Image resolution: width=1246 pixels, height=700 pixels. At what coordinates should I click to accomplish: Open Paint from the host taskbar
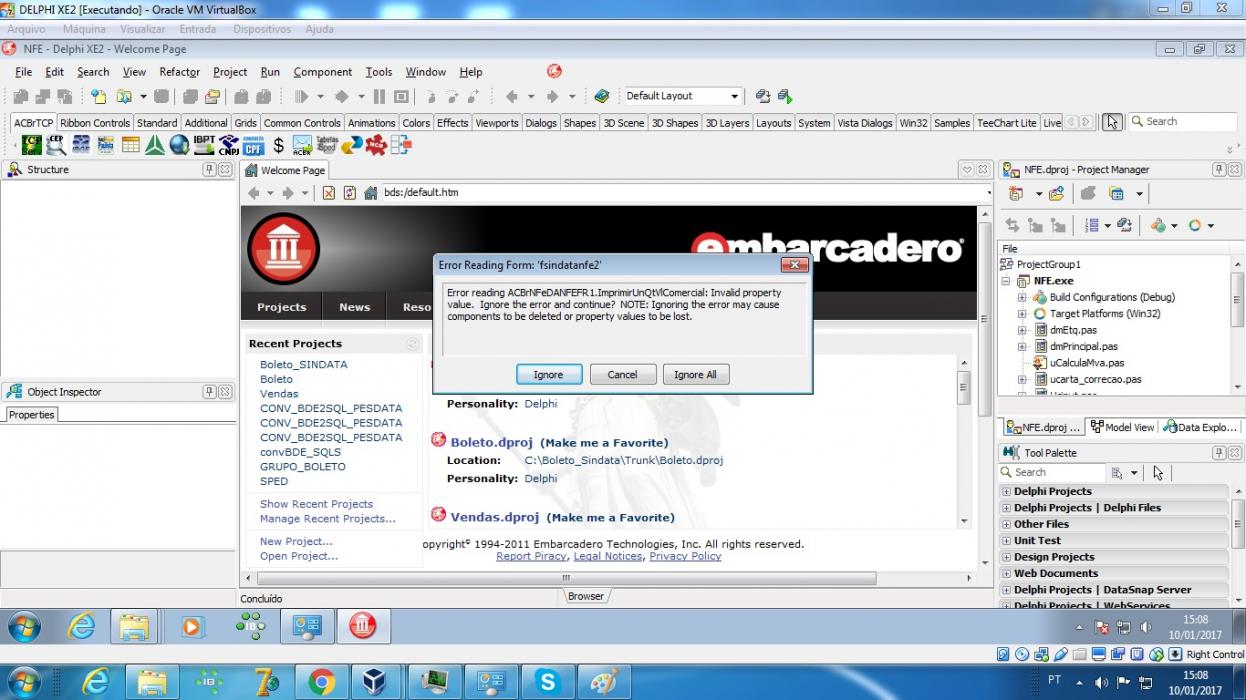tap(605, 682)
